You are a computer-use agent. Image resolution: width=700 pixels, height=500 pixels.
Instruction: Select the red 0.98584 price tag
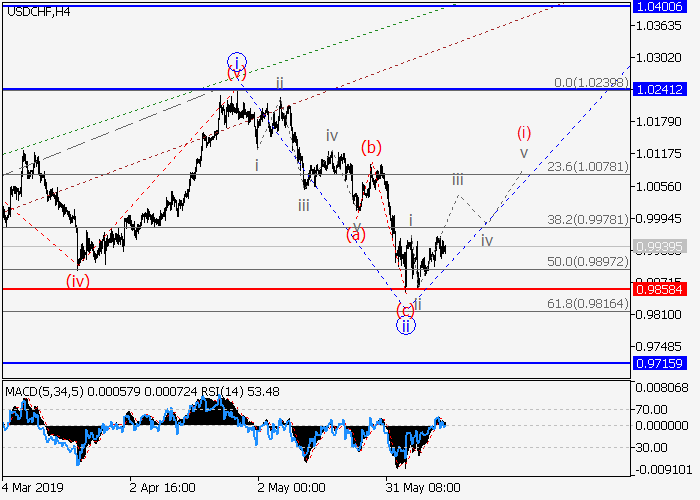click(659, 289)
